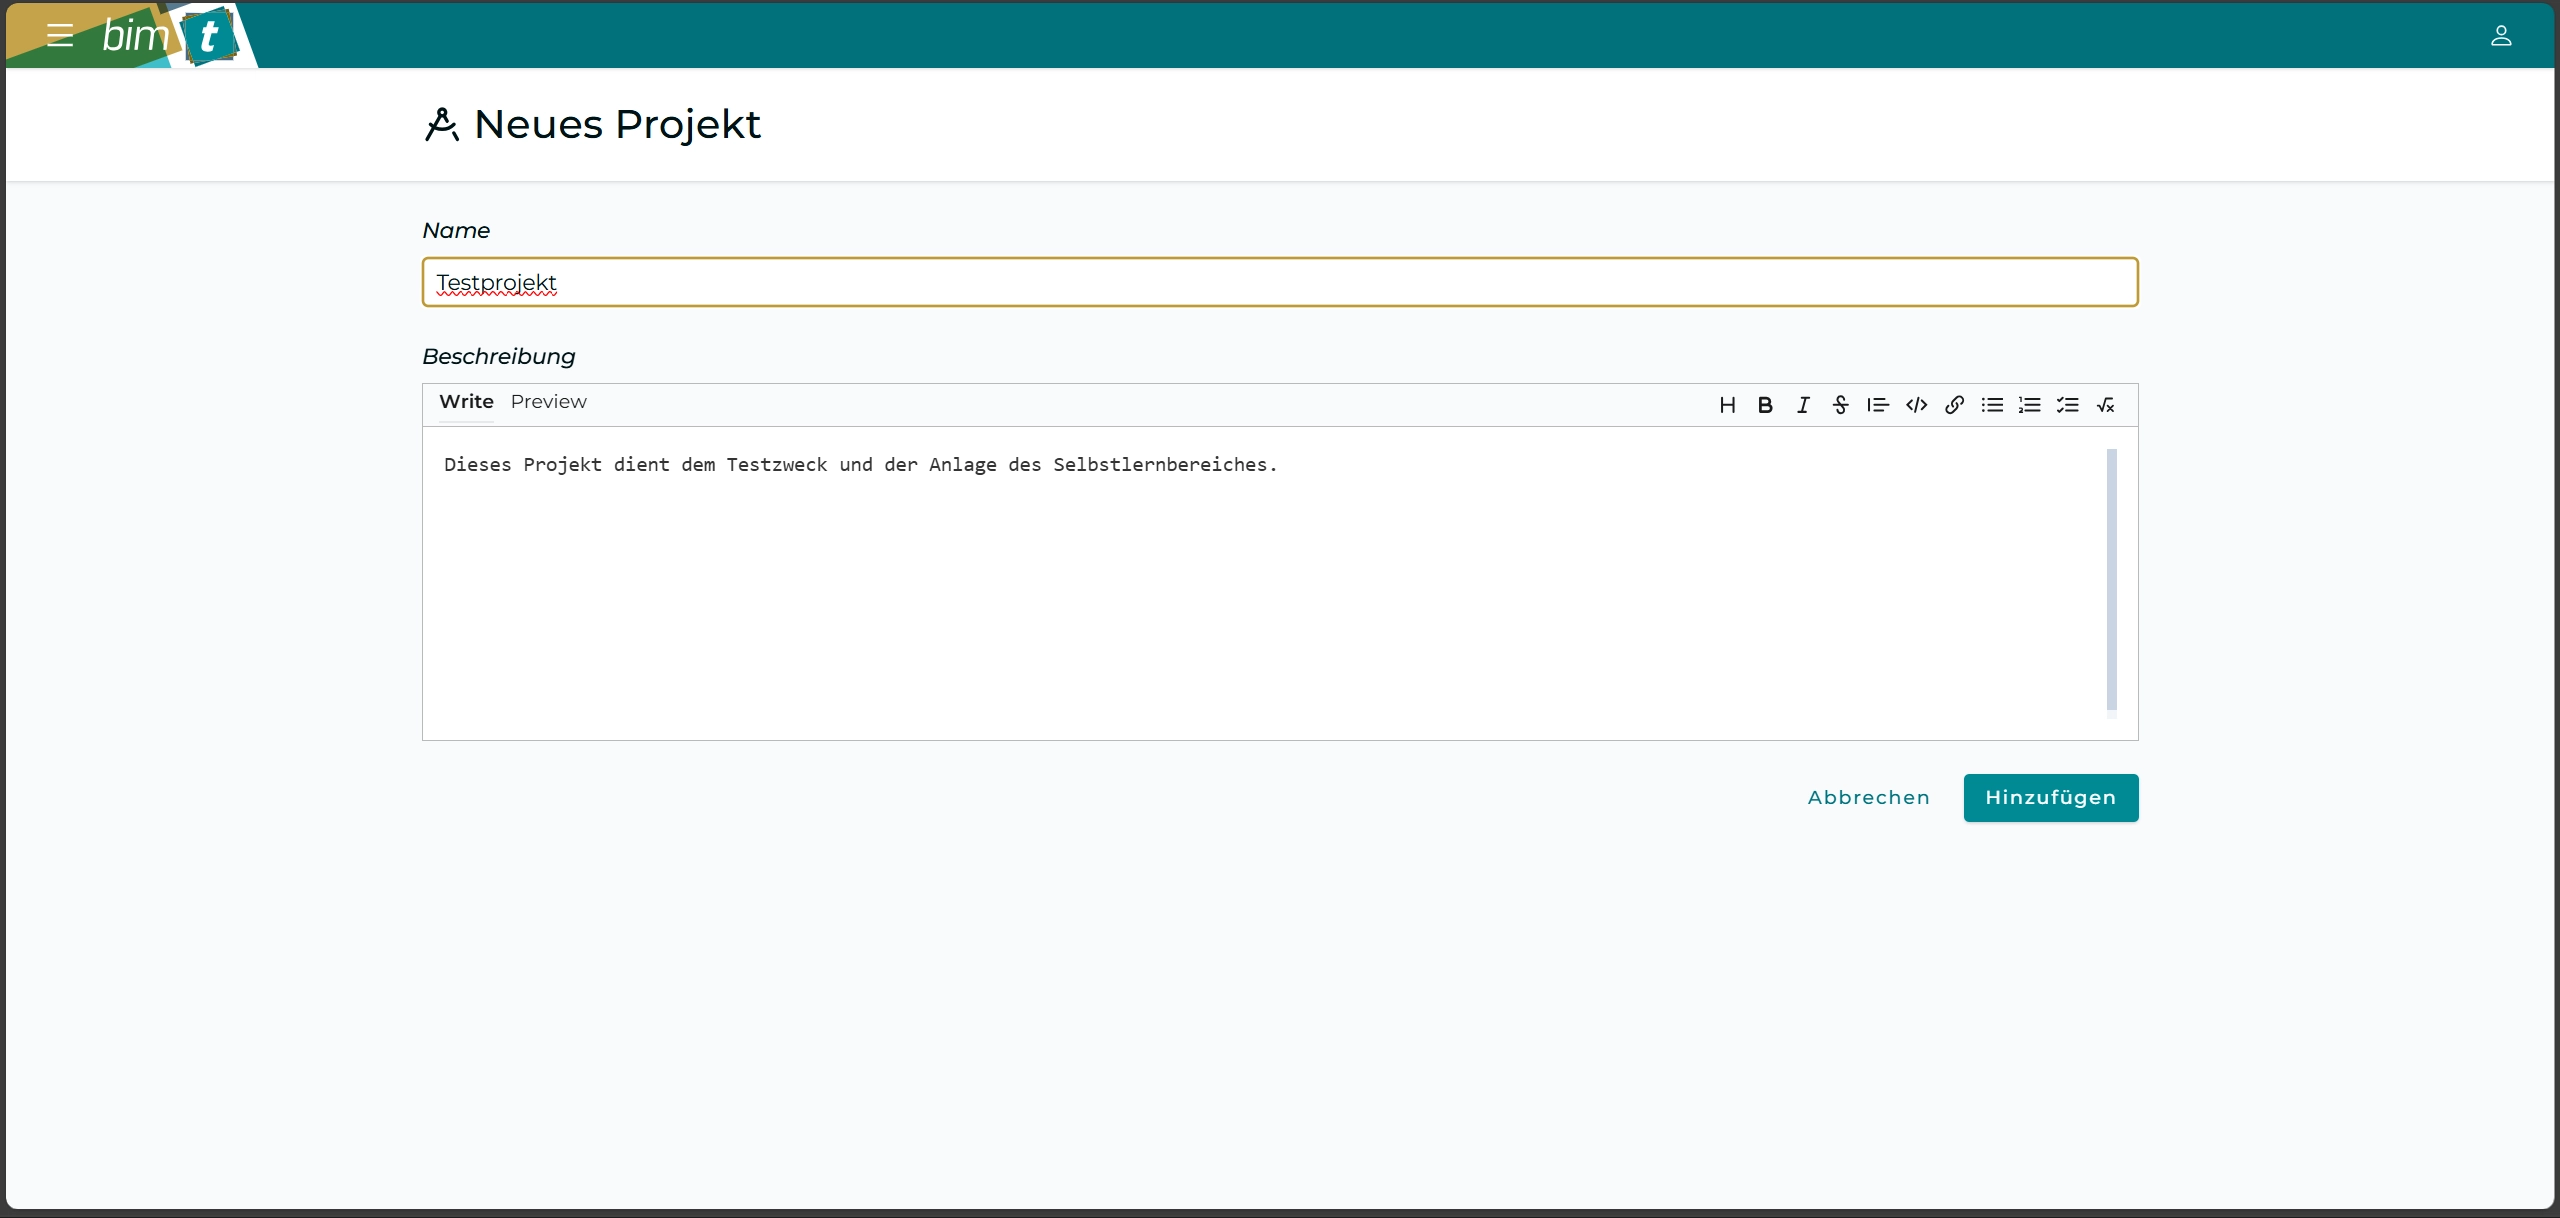The height and width of the screenshot is (1218, 2560).
Task: Click the description editor scrollbar
Action: click(2111, 580)
